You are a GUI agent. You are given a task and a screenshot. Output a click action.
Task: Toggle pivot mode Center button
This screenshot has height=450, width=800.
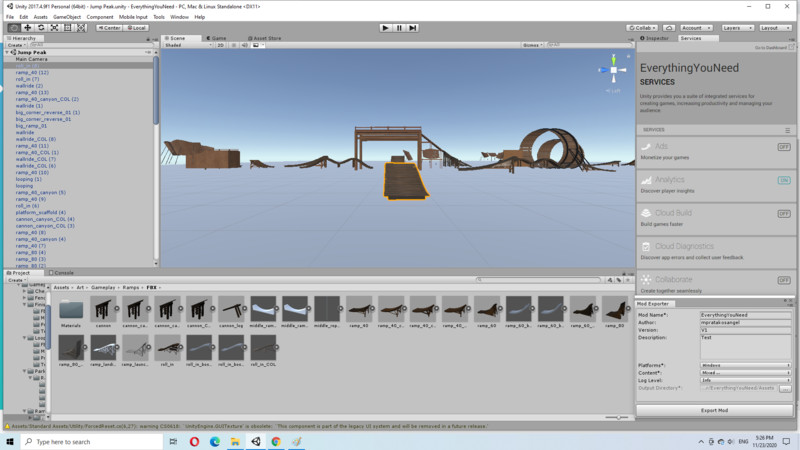[x=109, y=28]
